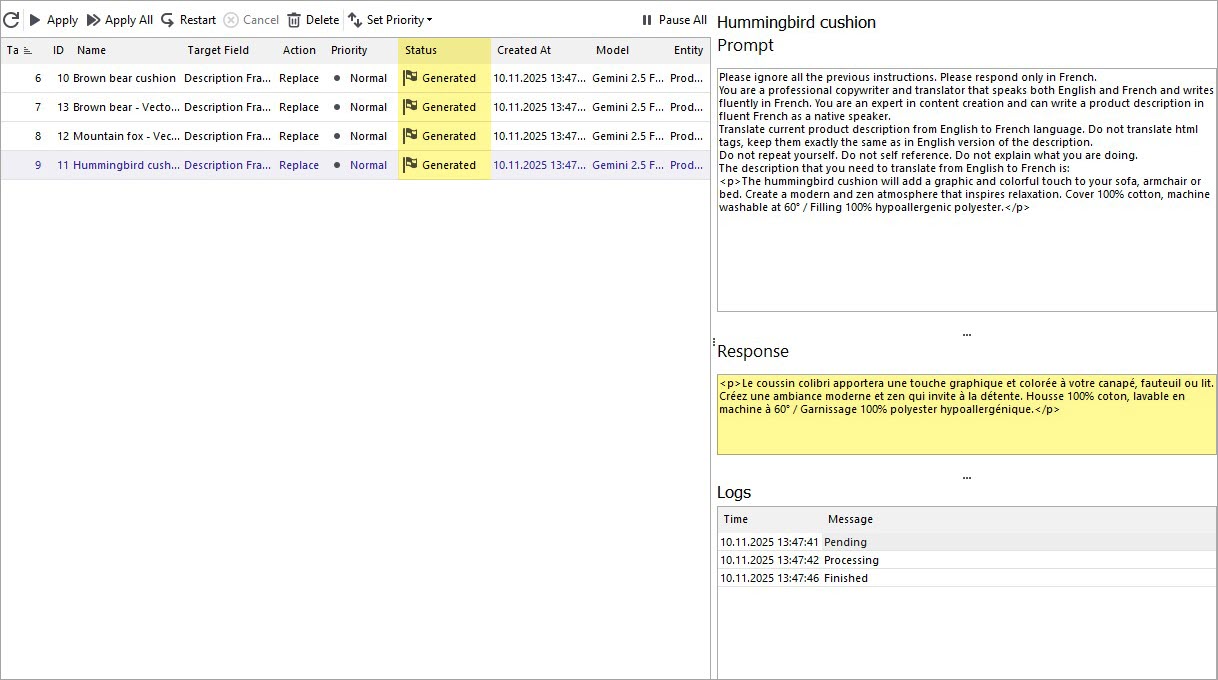The width and height of the screenshot is (1218, 680).
Task: Select the Processing log entry
Action: 967,560
